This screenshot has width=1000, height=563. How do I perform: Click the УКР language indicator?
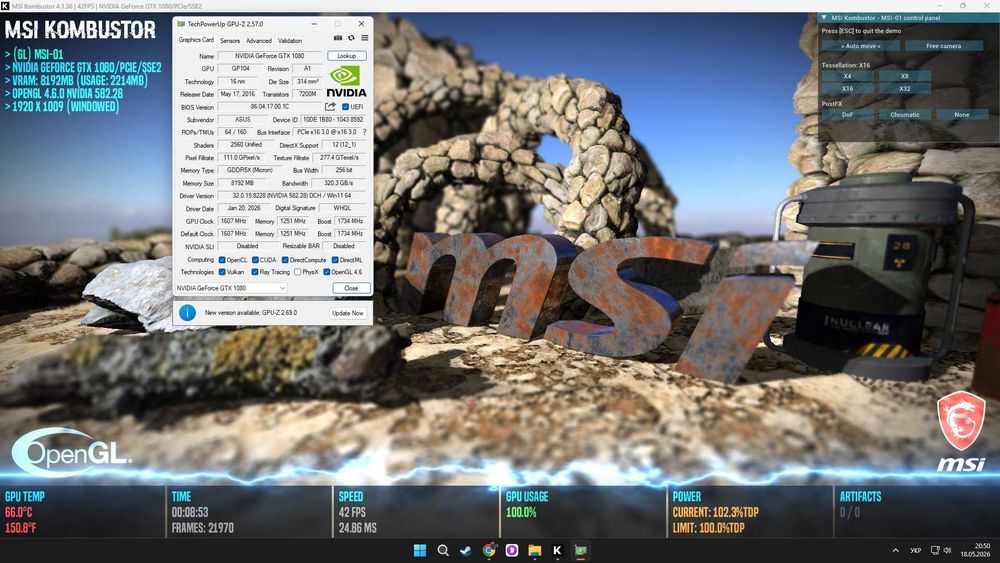[916, 550]
